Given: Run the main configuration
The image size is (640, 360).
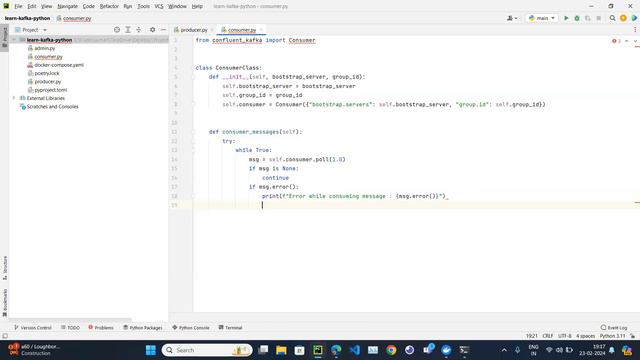Looking at the screenshot, I should click(566, 18).
